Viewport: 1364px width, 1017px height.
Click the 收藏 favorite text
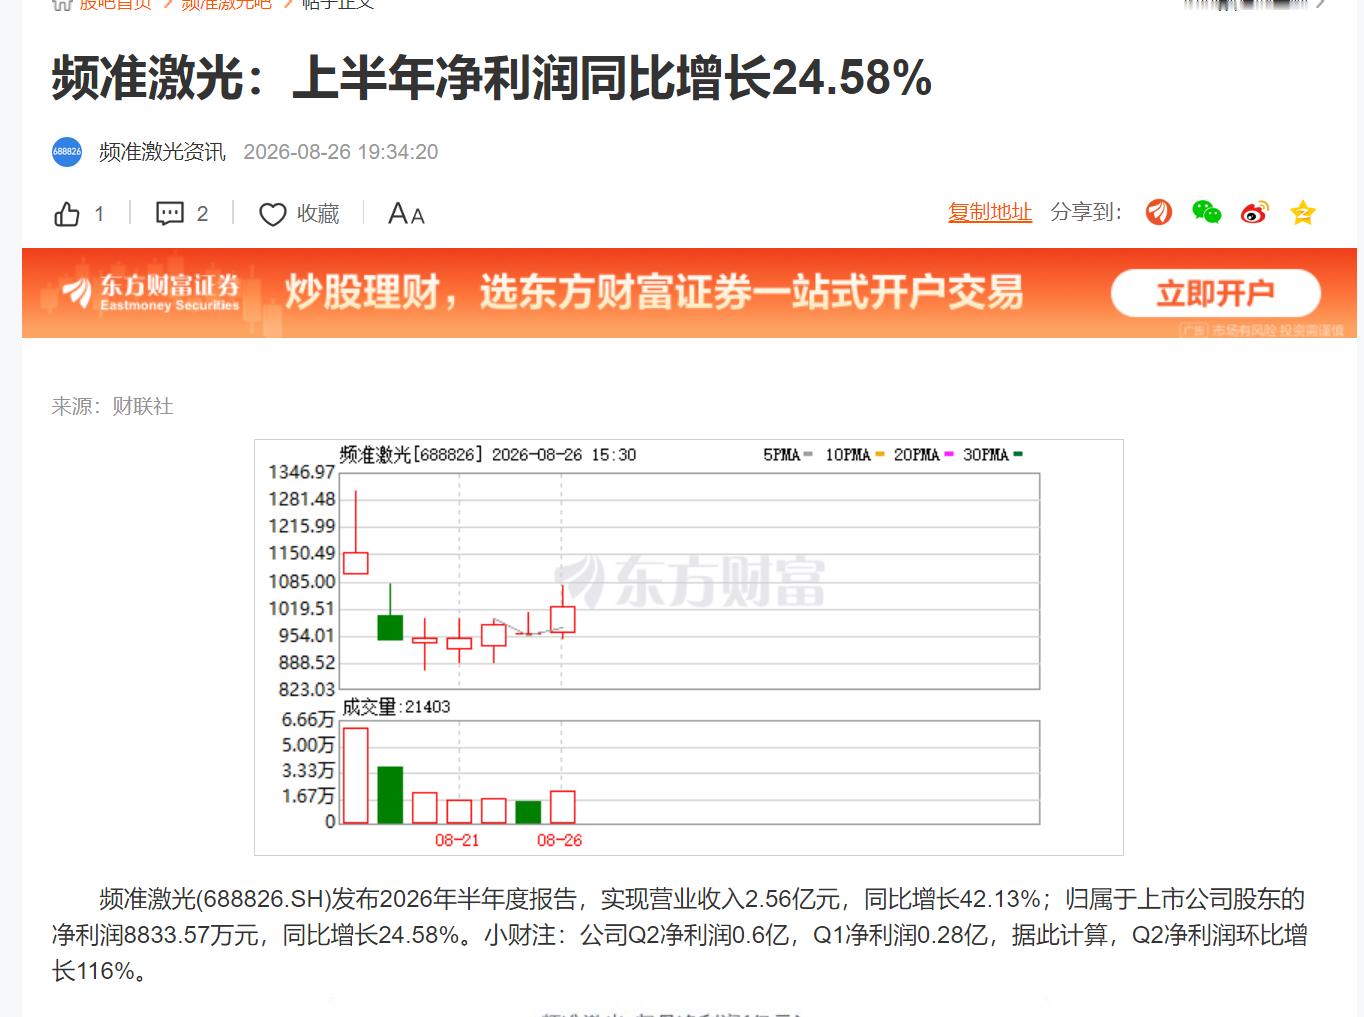tap(318, 214)
